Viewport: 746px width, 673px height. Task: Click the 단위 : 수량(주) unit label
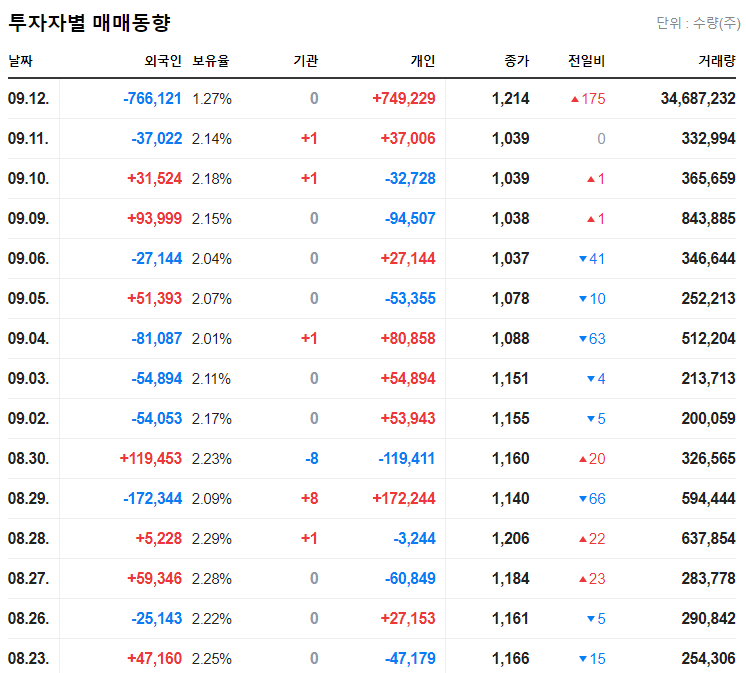tap(698, 23)
